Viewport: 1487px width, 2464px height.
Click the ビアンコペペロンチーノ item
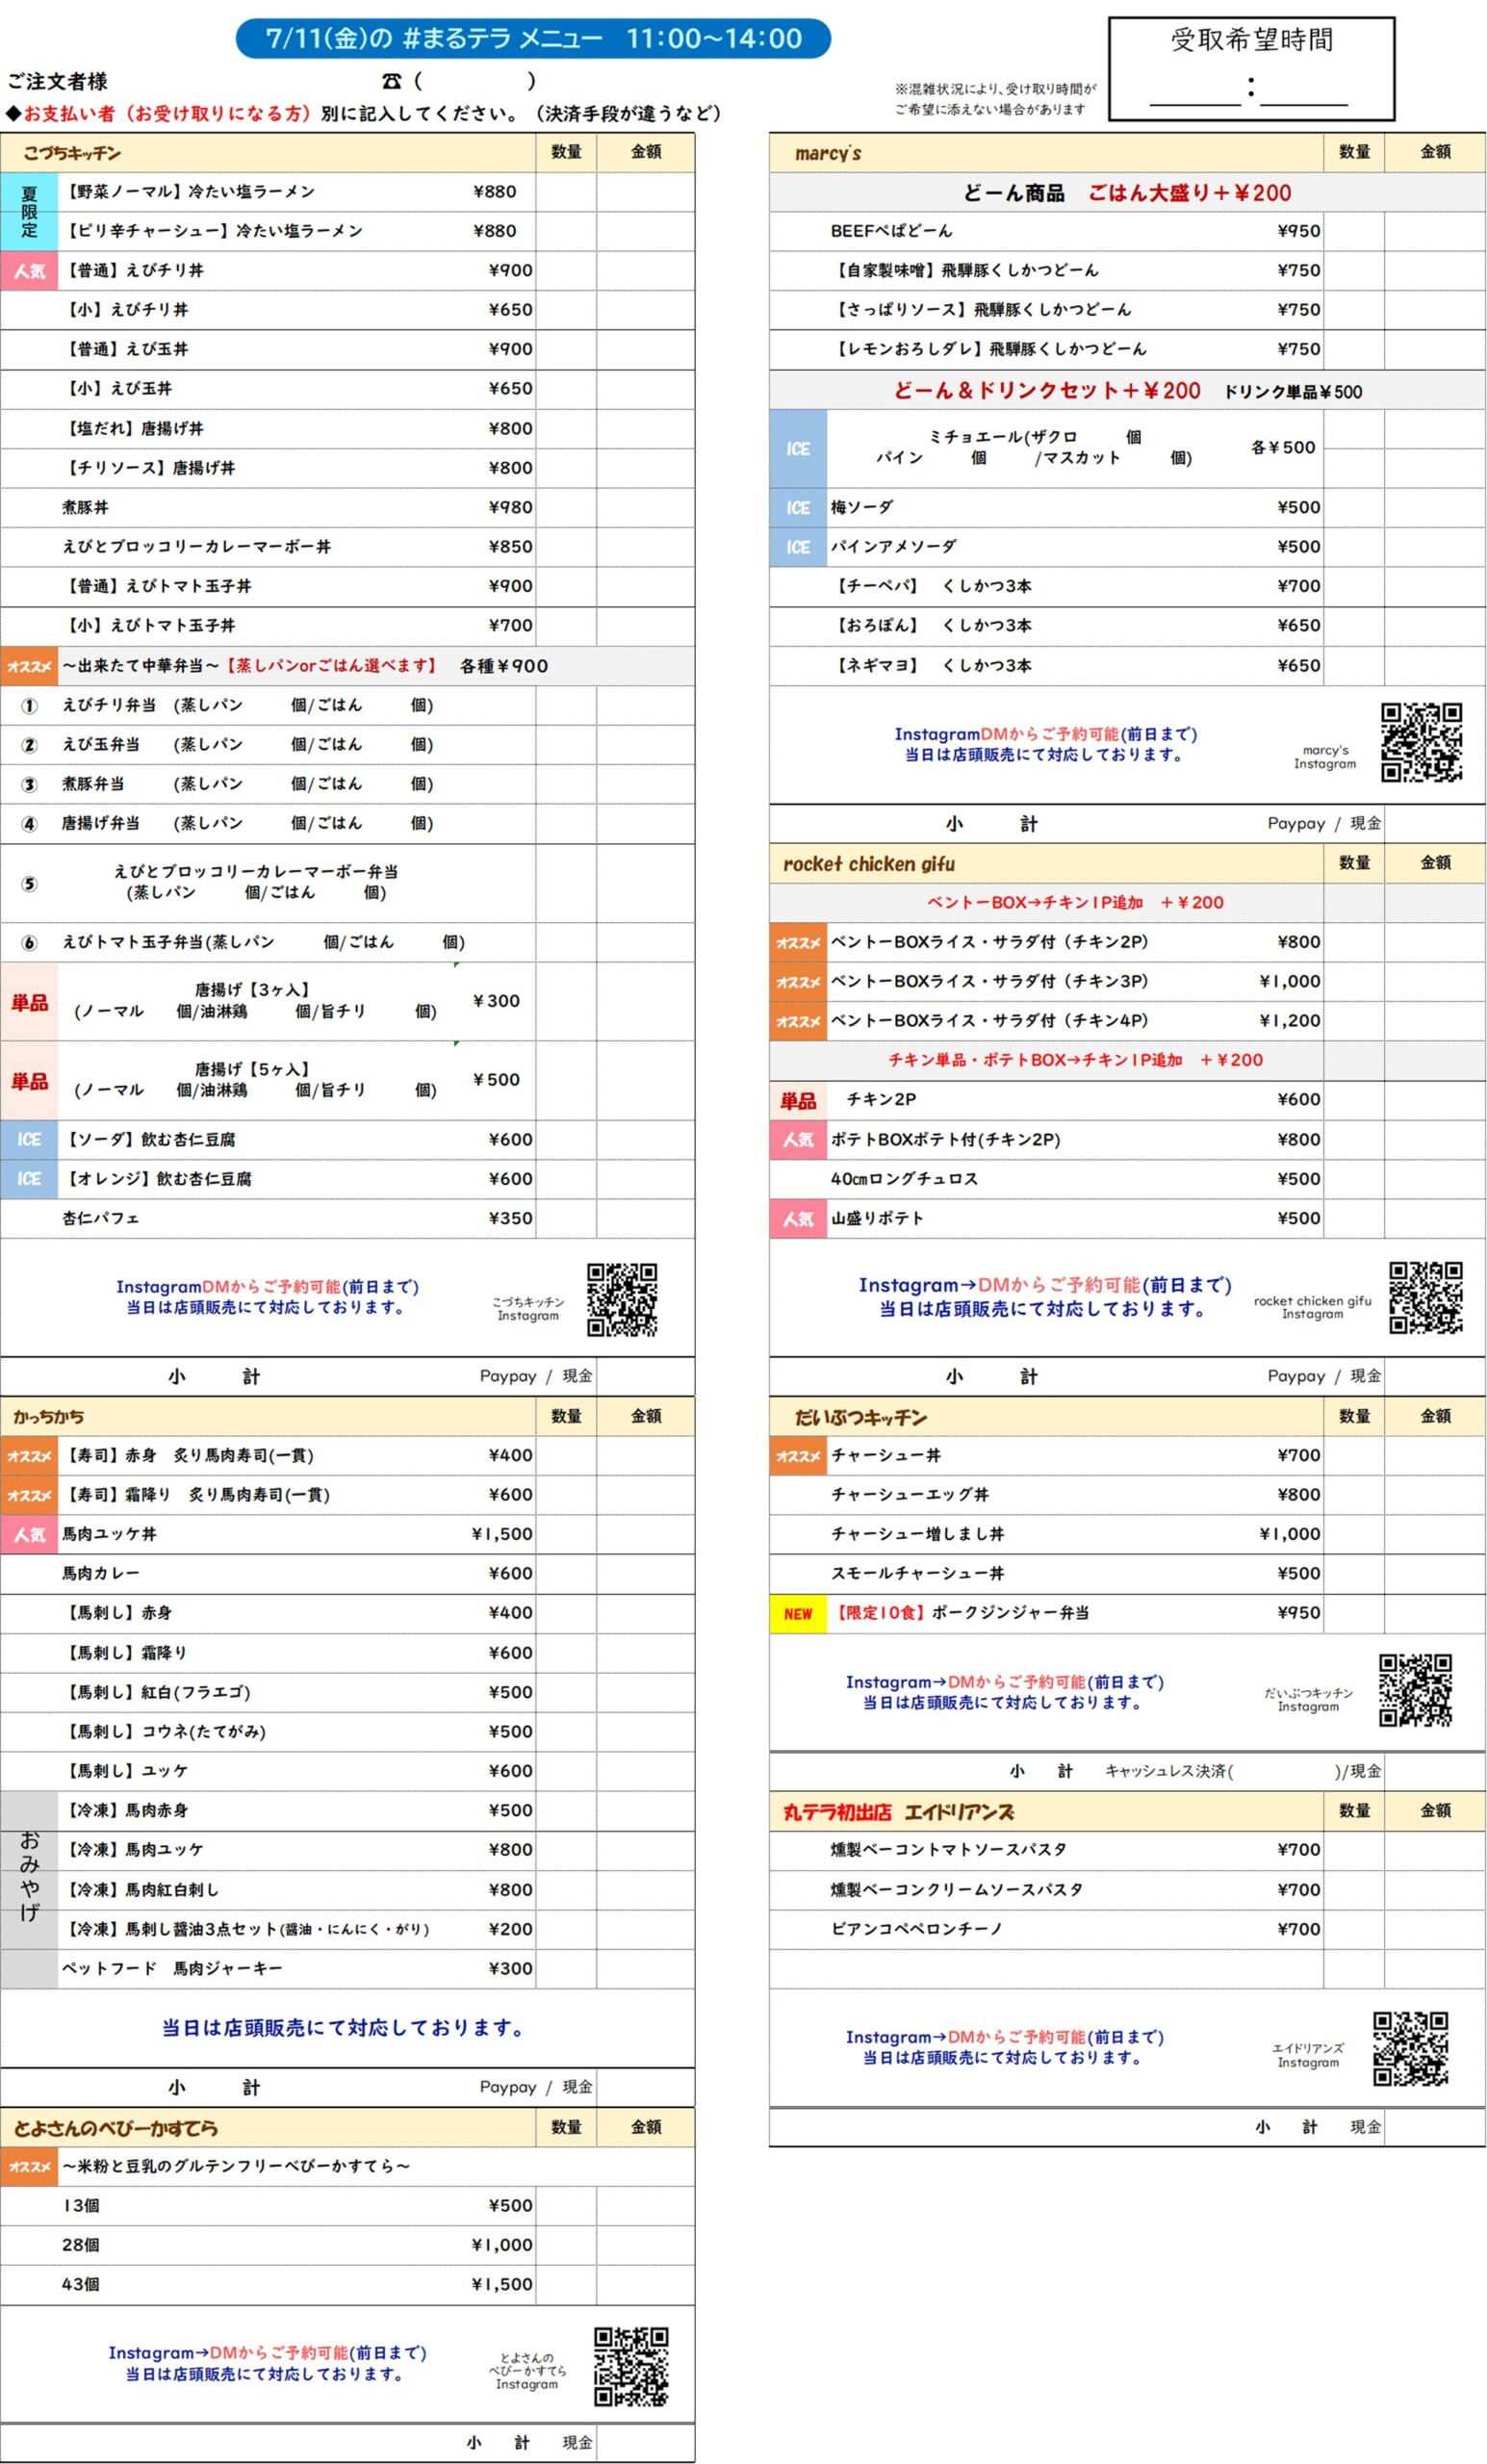pyautogui.click(x=916, y=1929)
